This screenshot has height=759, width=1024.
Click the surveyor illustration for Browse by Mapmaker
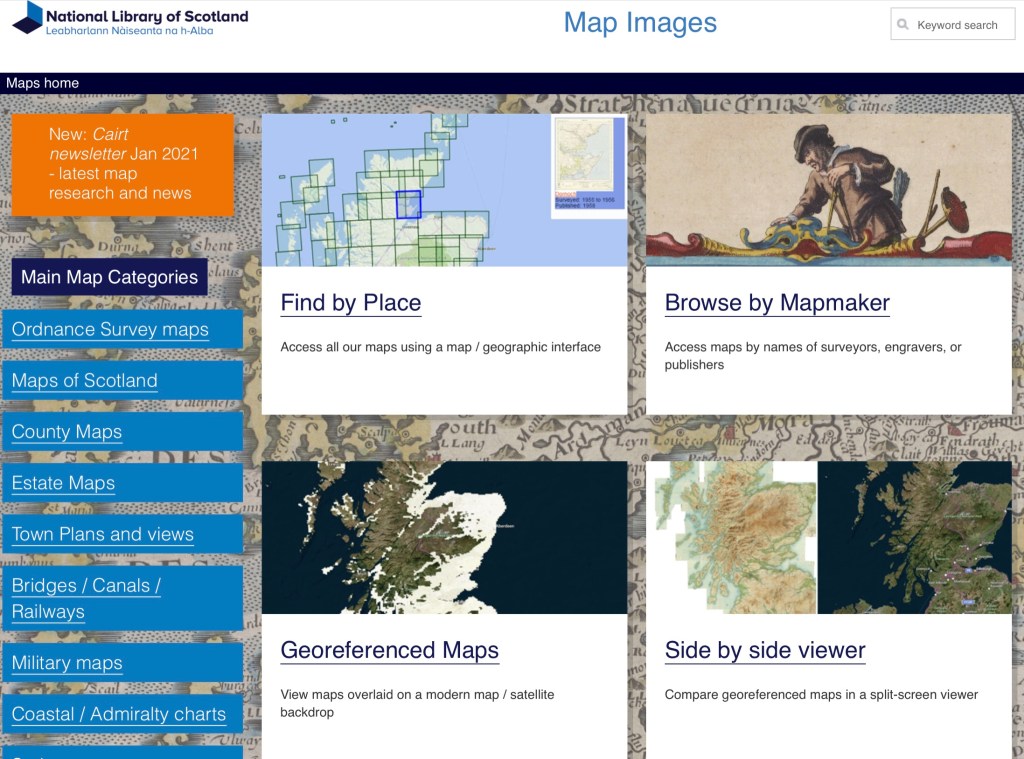click(828, 190)
